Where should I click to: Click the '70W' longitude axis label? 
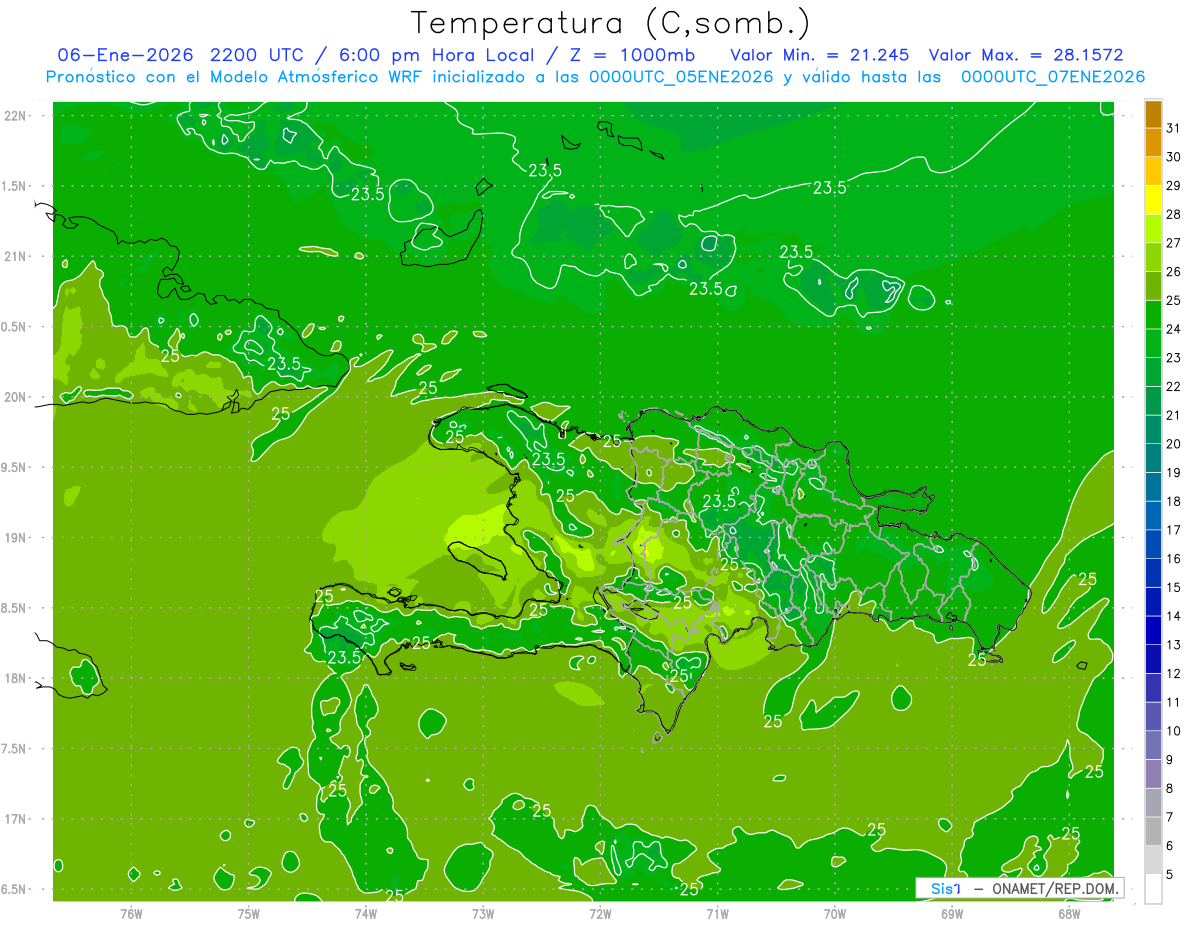pyautogui.click(x=835, y=914)
